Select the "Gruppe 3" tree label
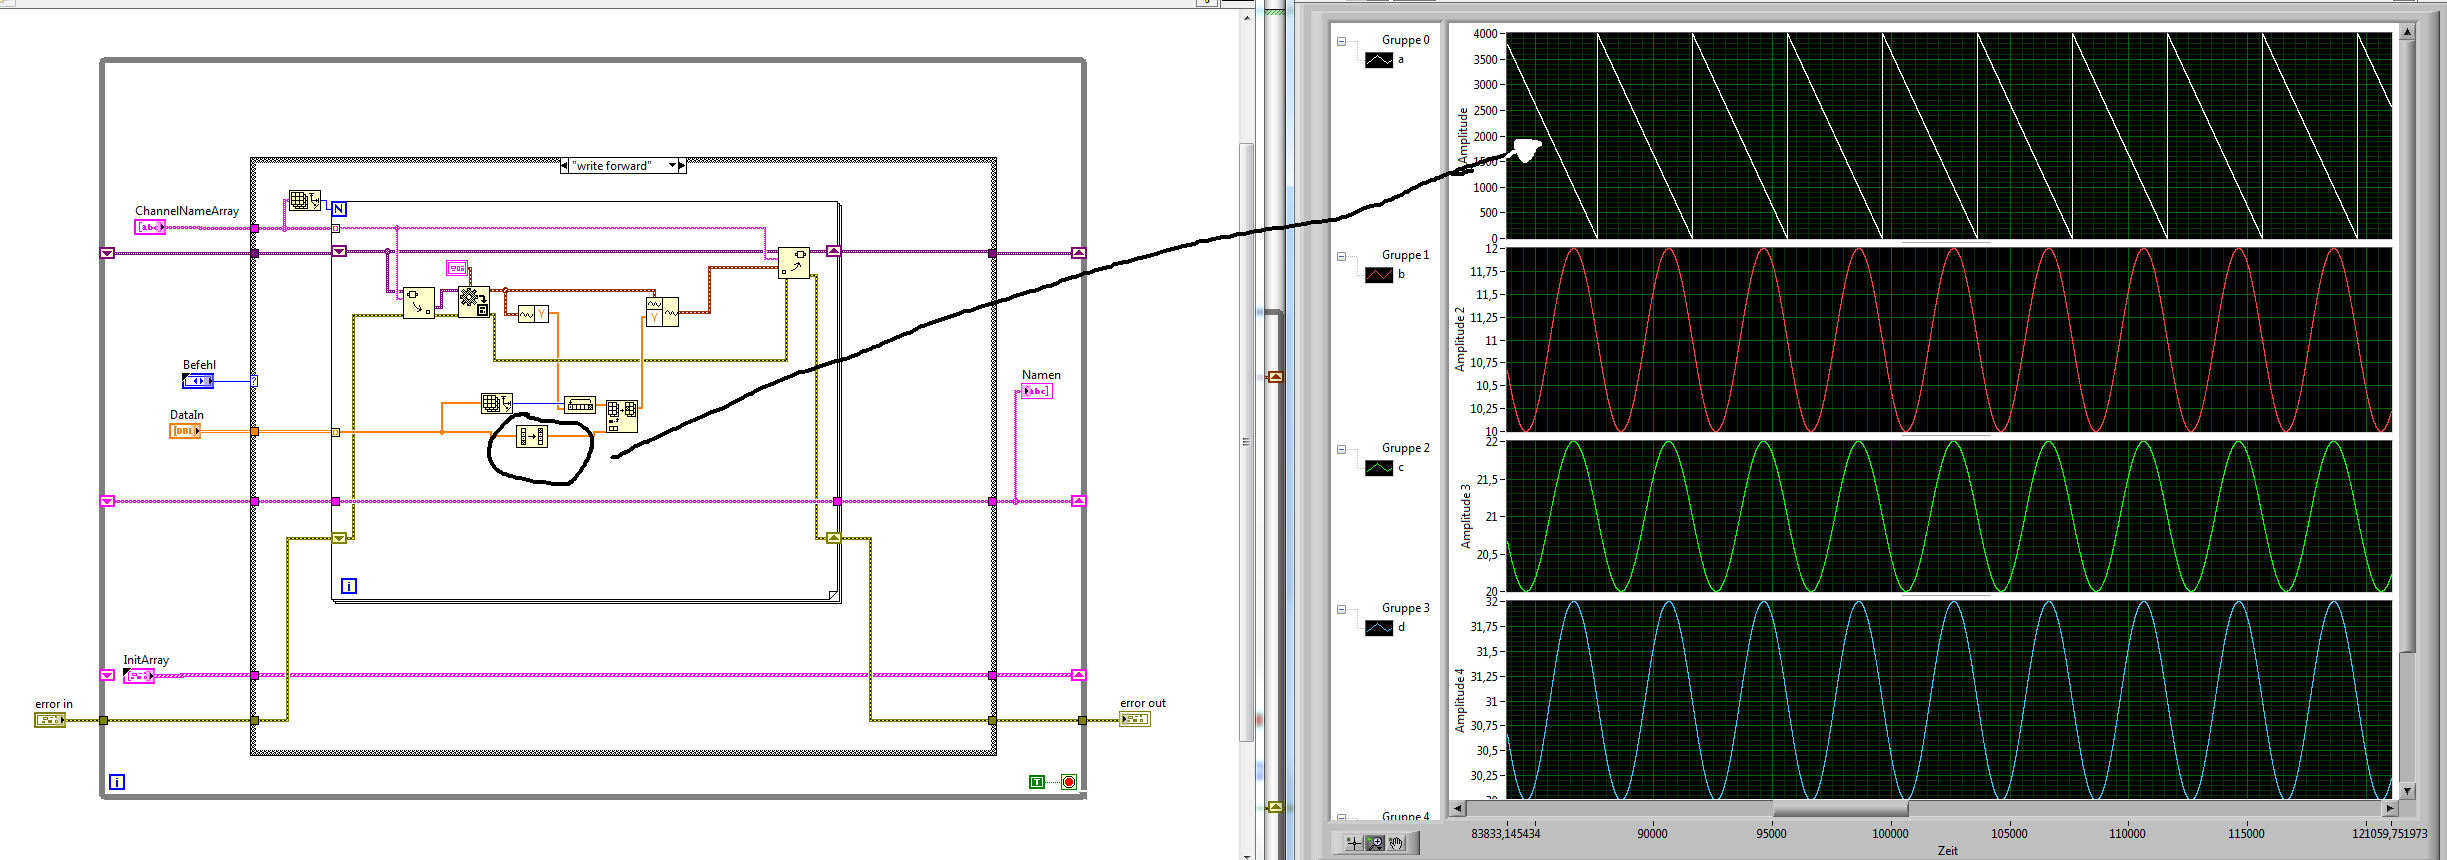2447x860 pixels. click(x=1406, y=608)
